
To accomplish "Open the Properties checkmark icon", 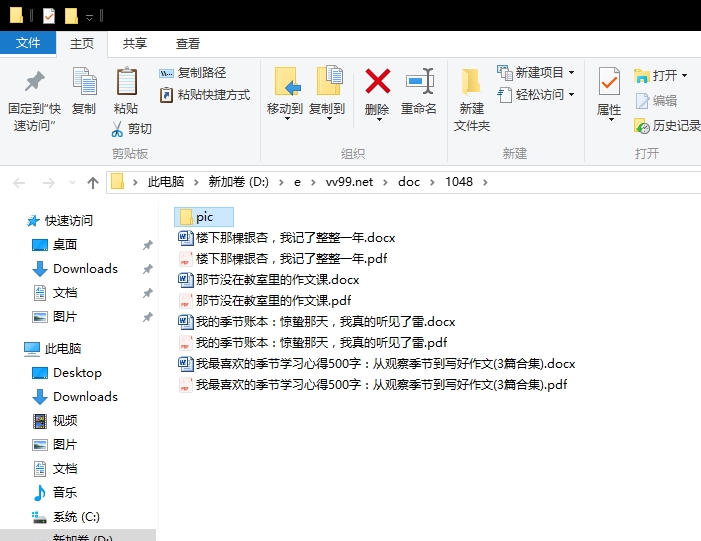I will click(x=609, y=81).
